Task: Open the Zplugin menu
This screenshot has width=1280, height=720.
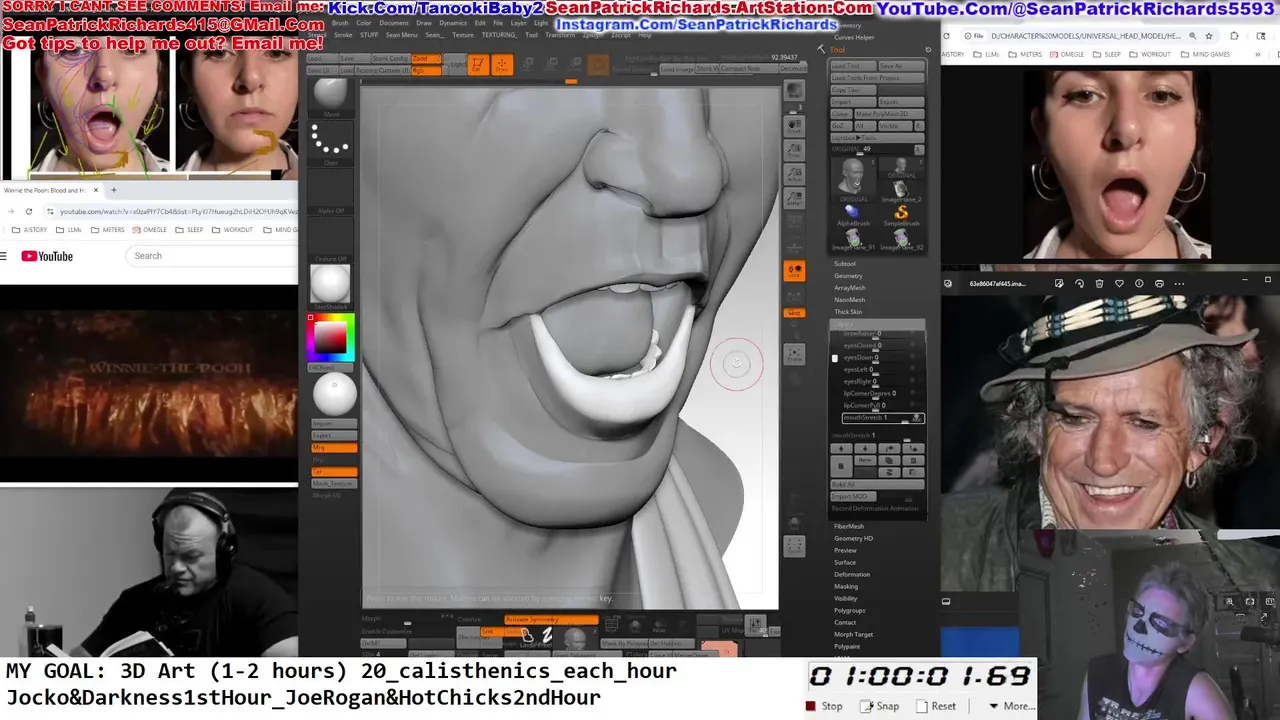Action: (x=593, y=35)
